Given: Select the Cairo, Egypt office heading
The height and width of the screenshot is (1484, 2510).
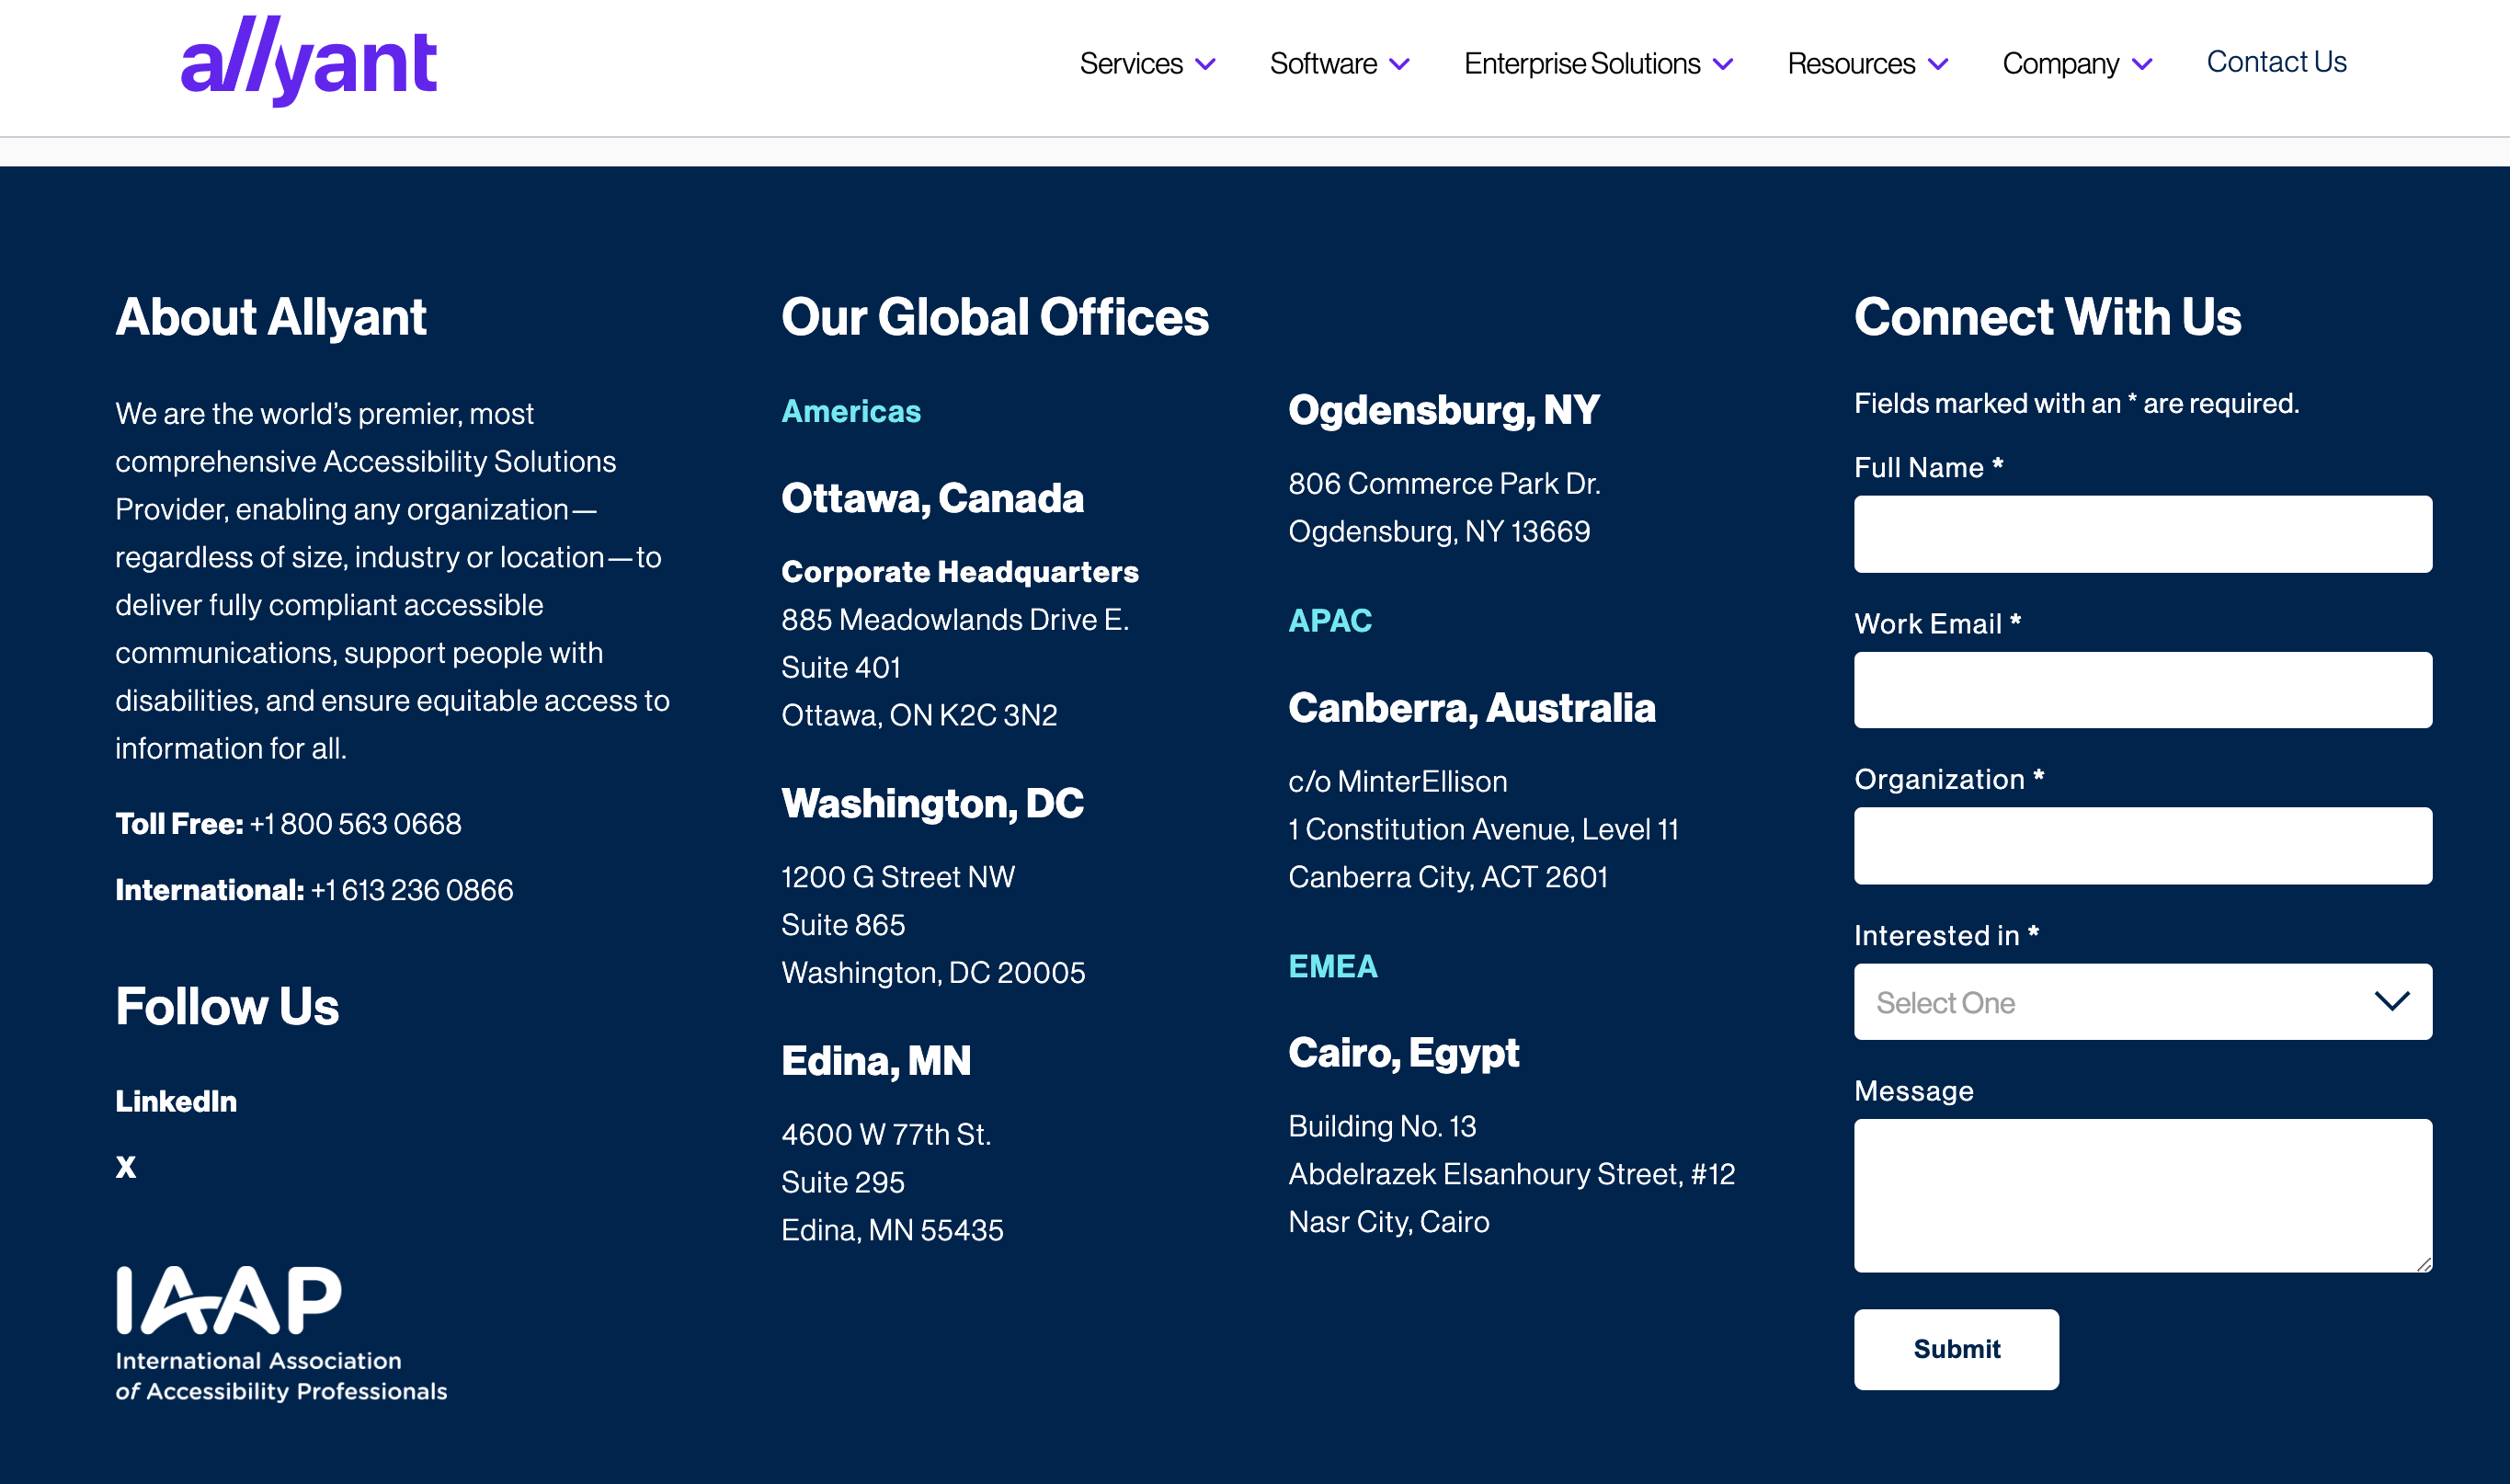Looking at the screenshot, I should click(1404, 1054).
